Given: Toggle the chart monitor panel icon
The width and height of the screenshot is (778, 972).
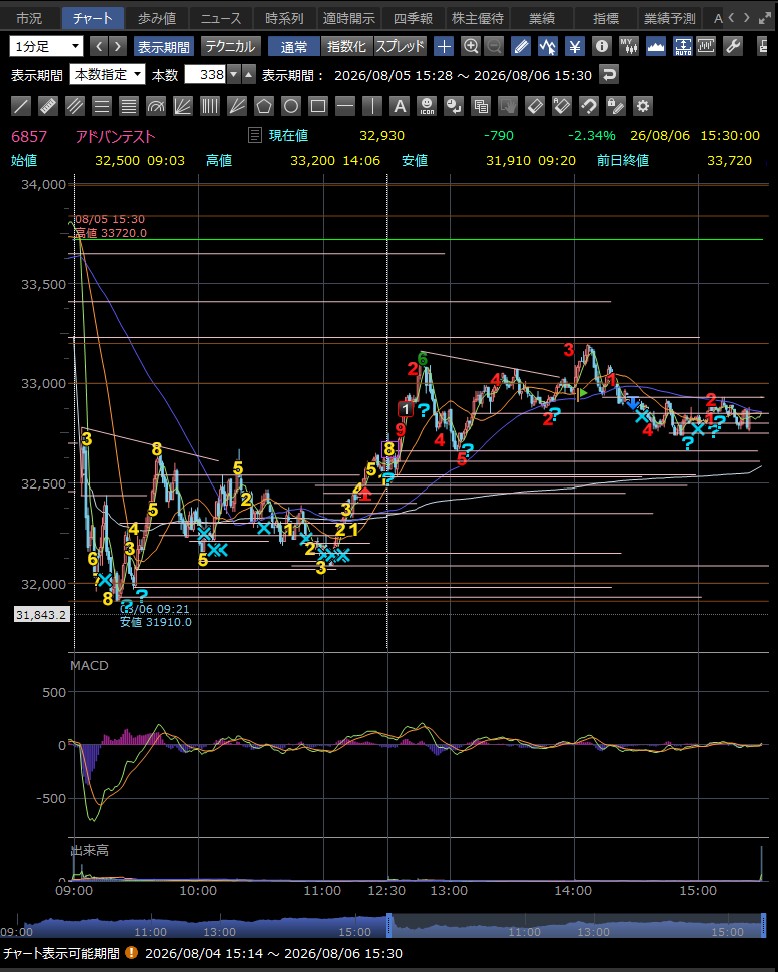Looking at the screenshot, I should coord(706,46).
